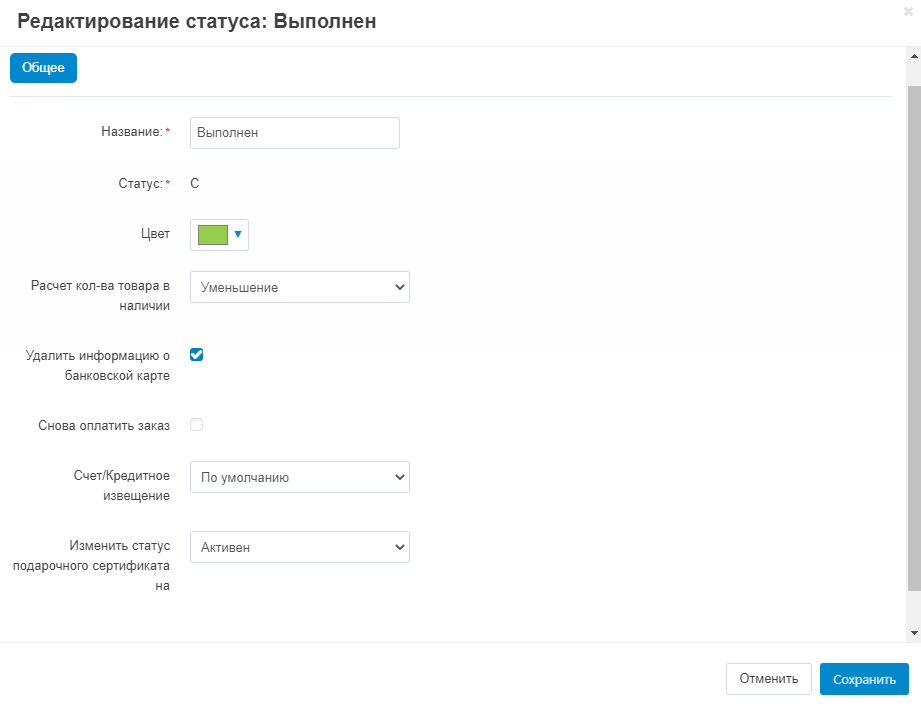Click the scrollbar up arrow
Screen dimensions: 921x710
tap(914, 58)
